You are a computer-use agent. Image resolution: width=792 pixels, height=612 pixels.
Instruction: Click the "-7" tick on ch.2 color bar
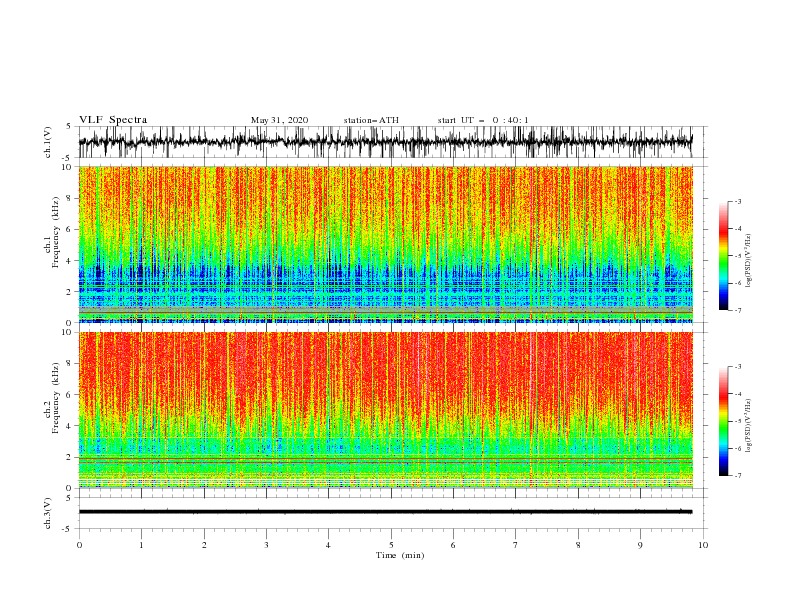tap(737, 476)
